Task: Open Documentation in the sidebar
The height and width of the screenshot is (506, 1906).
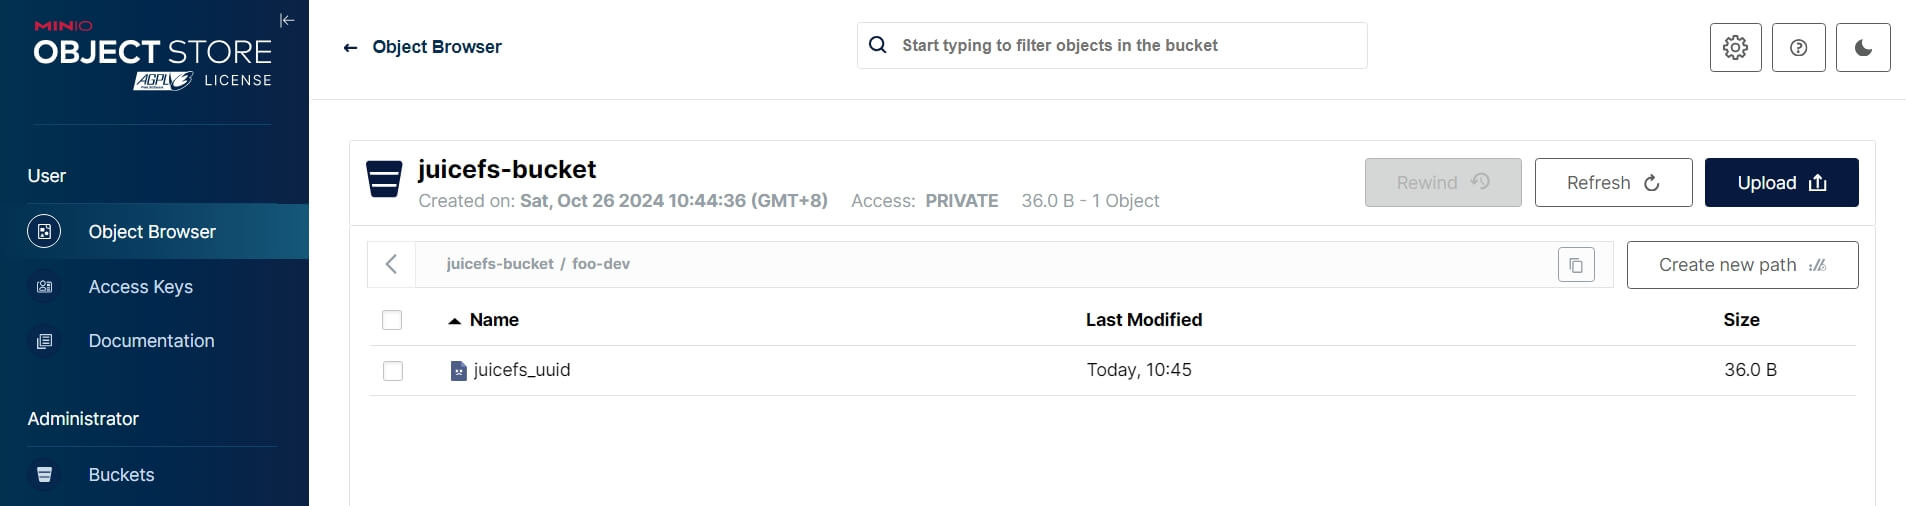Action: tap(151, 341)
